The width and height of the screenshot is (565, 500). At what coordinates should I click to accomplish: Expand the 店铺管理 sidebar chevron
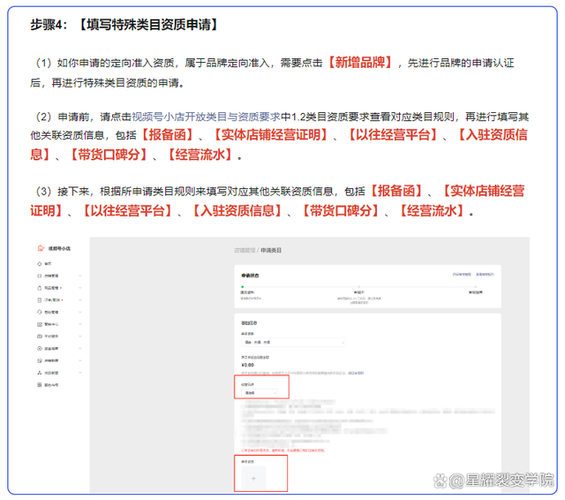[x=80, y=276]
